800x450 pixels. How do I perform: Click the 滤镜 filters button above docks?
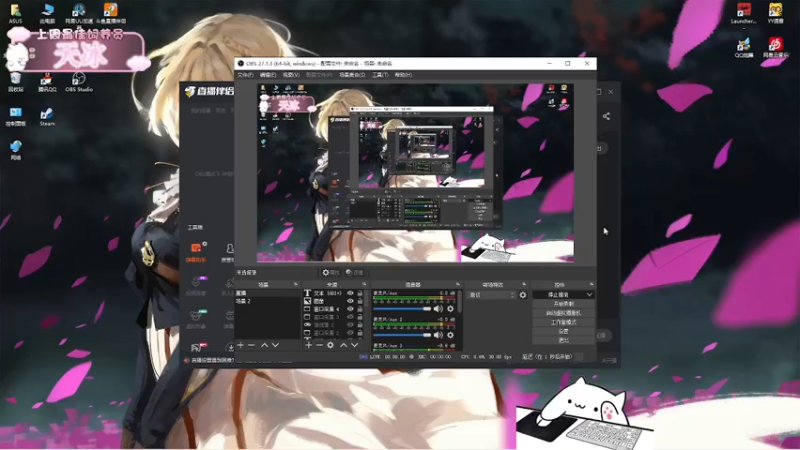click(x=355, y=272)
